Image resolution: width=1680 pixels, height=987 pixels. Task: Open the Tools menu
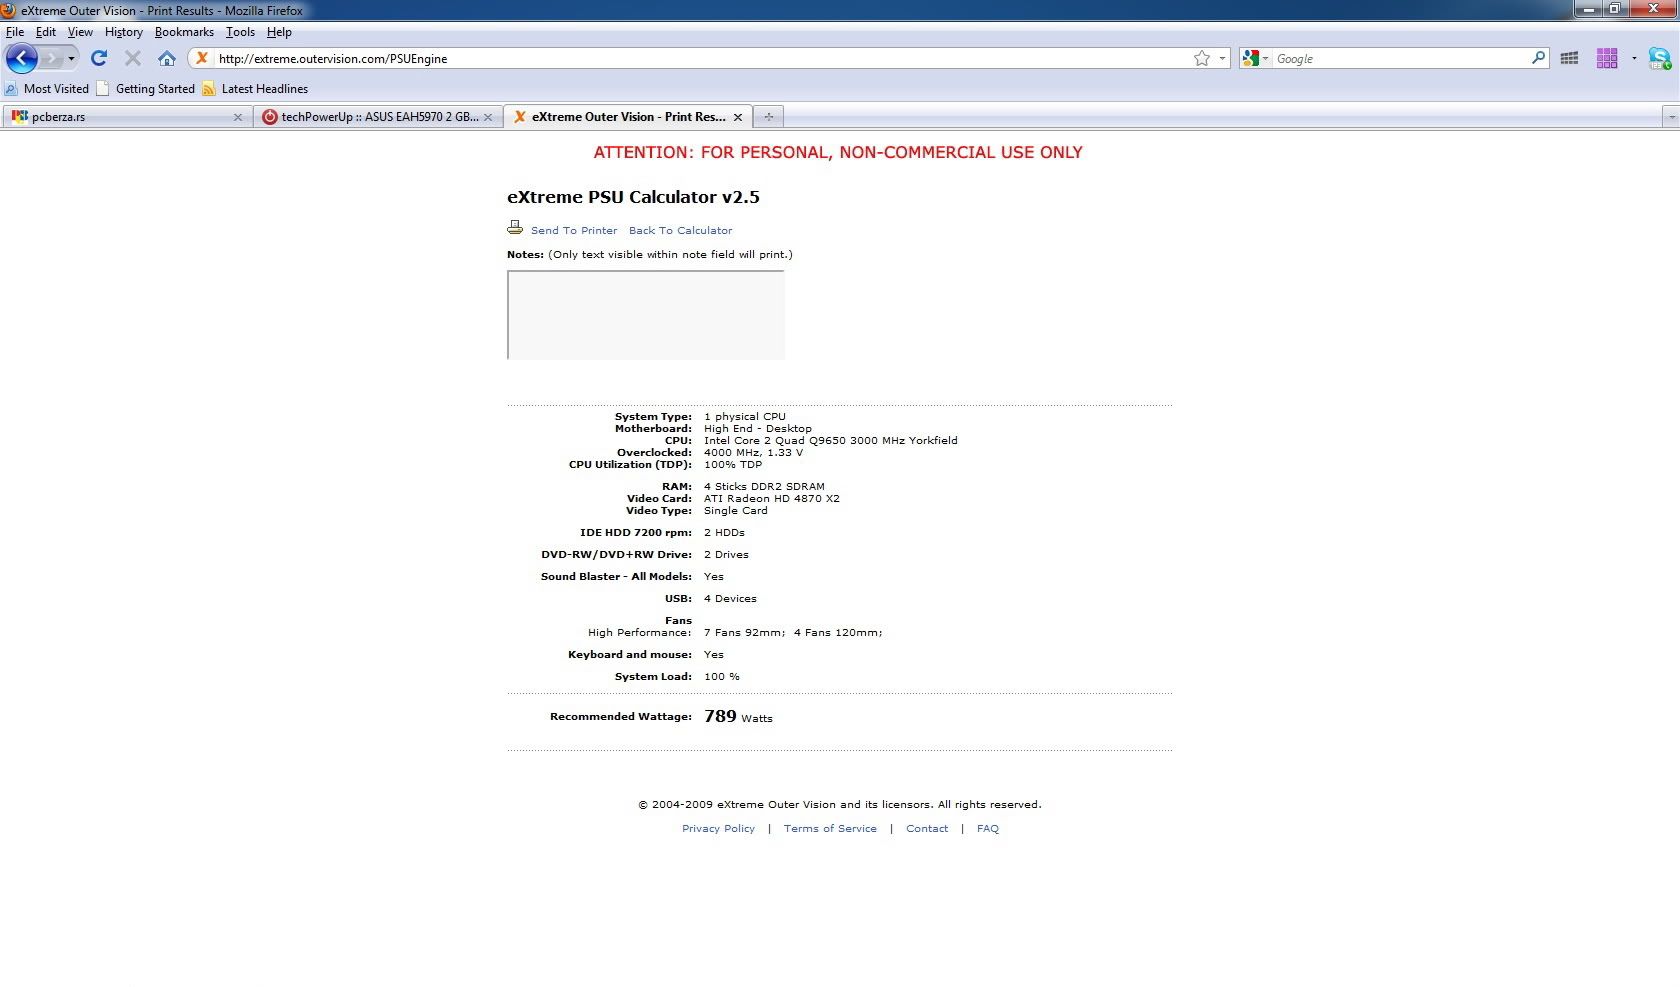coord(240,32)
